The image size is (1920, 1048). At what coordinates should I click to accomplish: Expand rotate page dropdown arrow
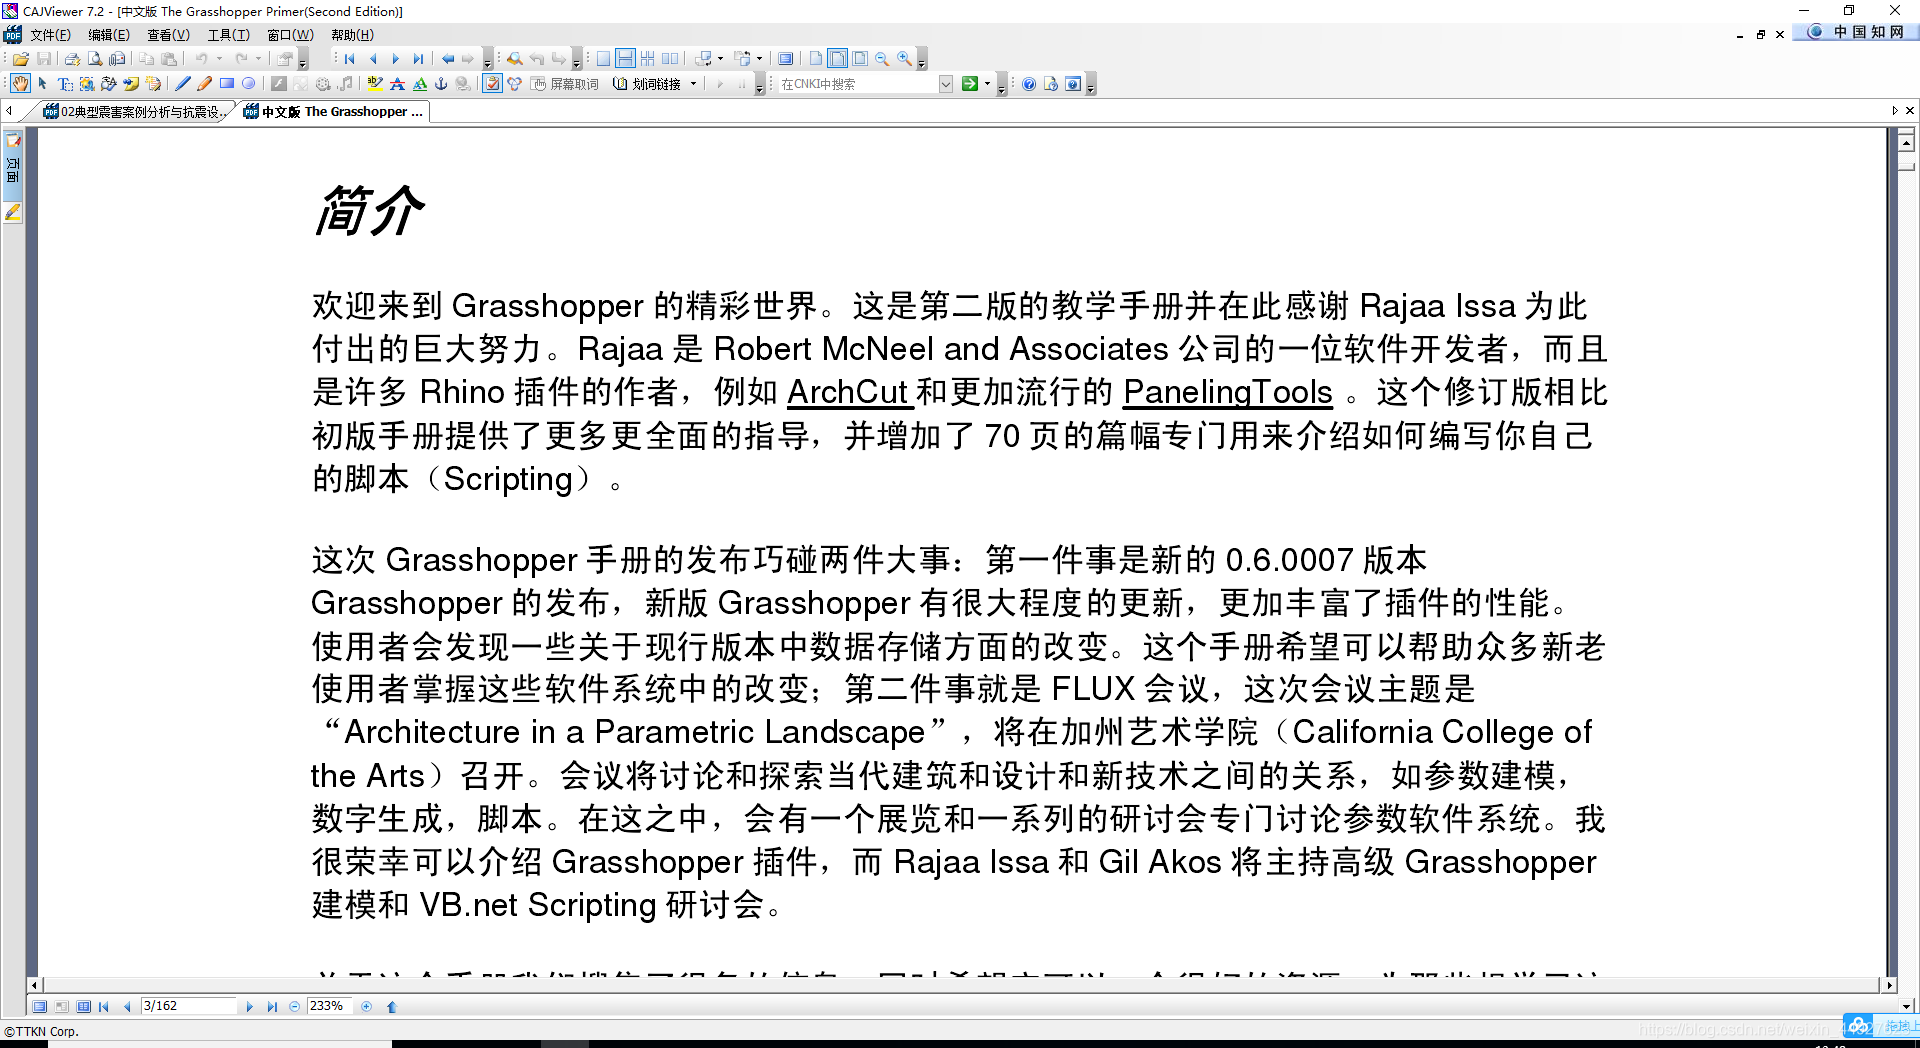[x=720, y=59]
